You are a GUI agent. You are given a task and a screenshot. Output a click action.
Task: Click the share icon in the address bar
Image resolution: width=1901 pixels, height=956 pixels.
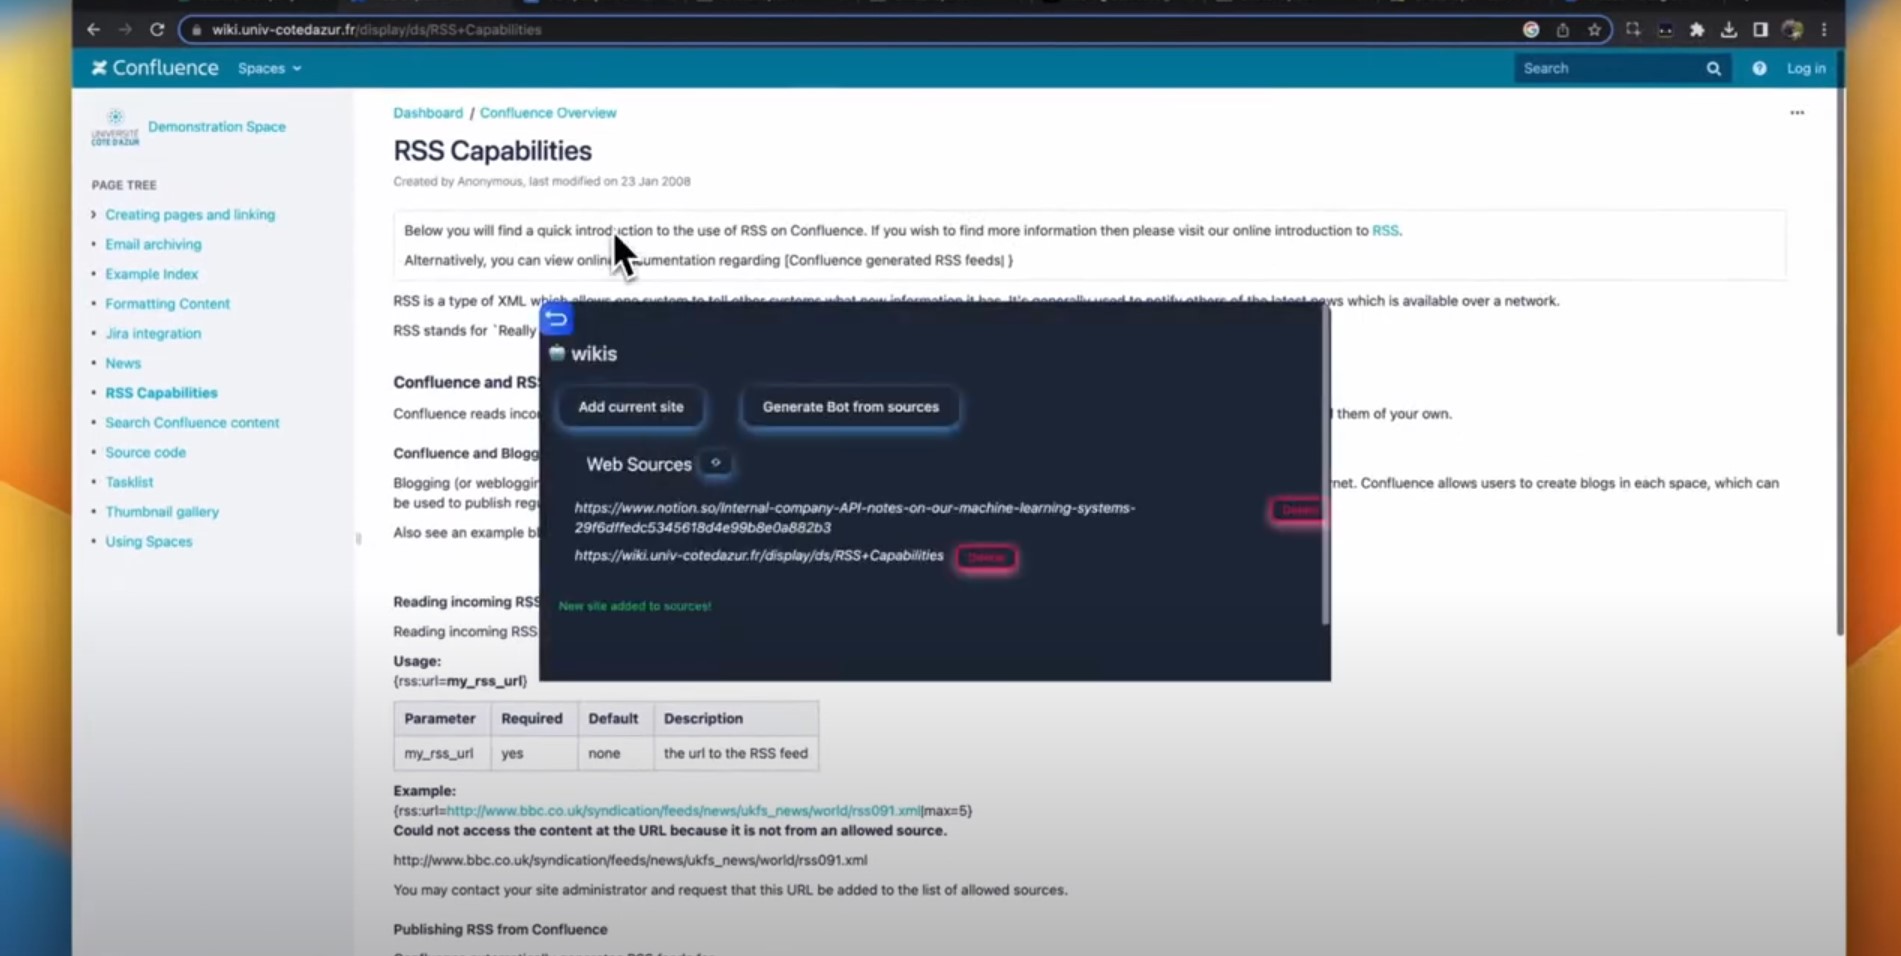click(x=1563, y=30)
